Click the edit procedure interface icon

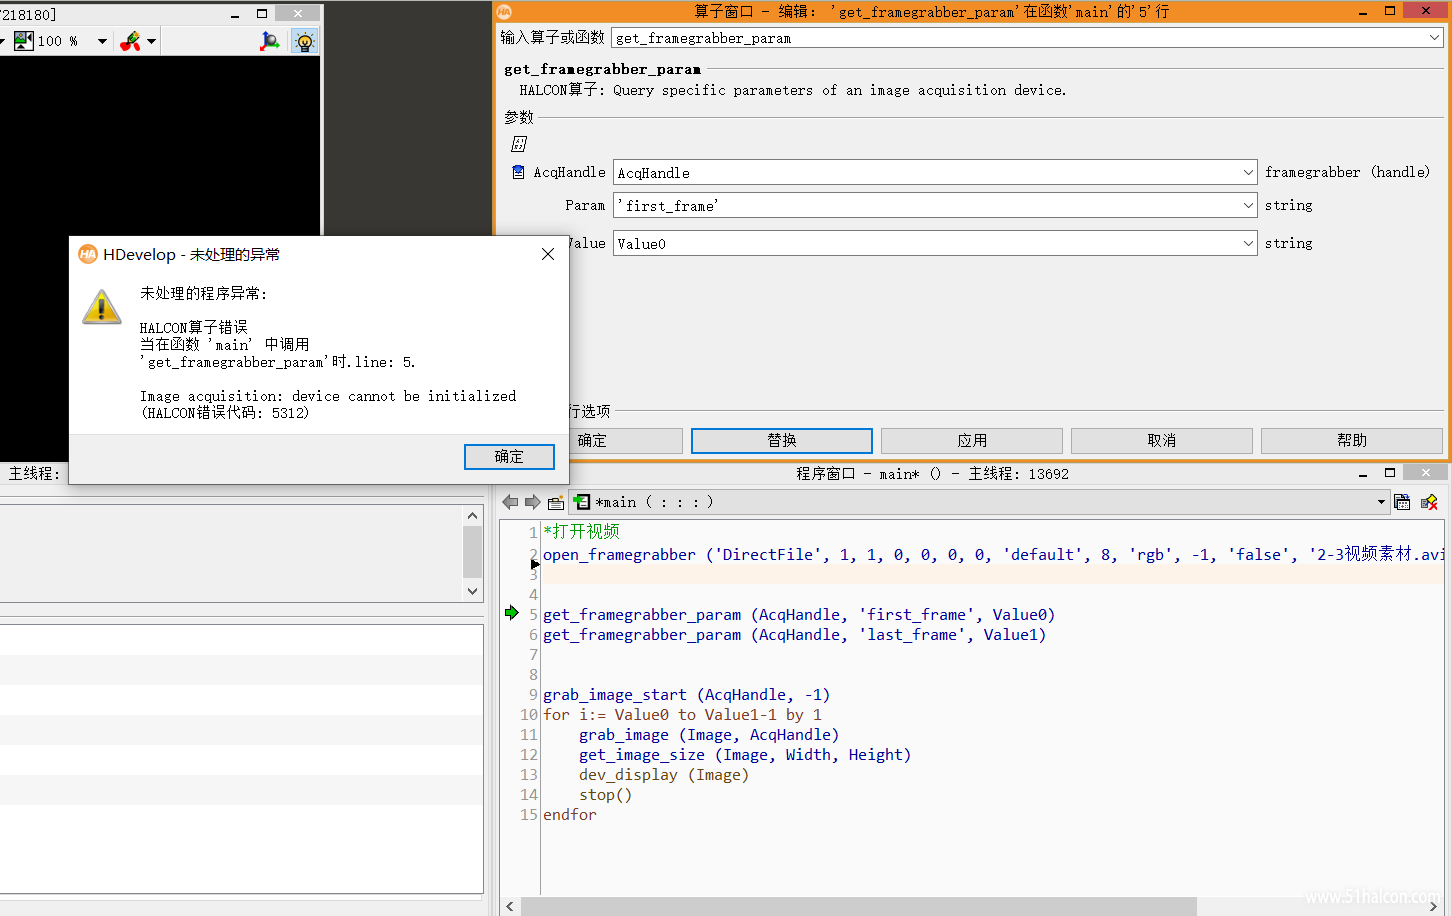click(x=556, y=502)
